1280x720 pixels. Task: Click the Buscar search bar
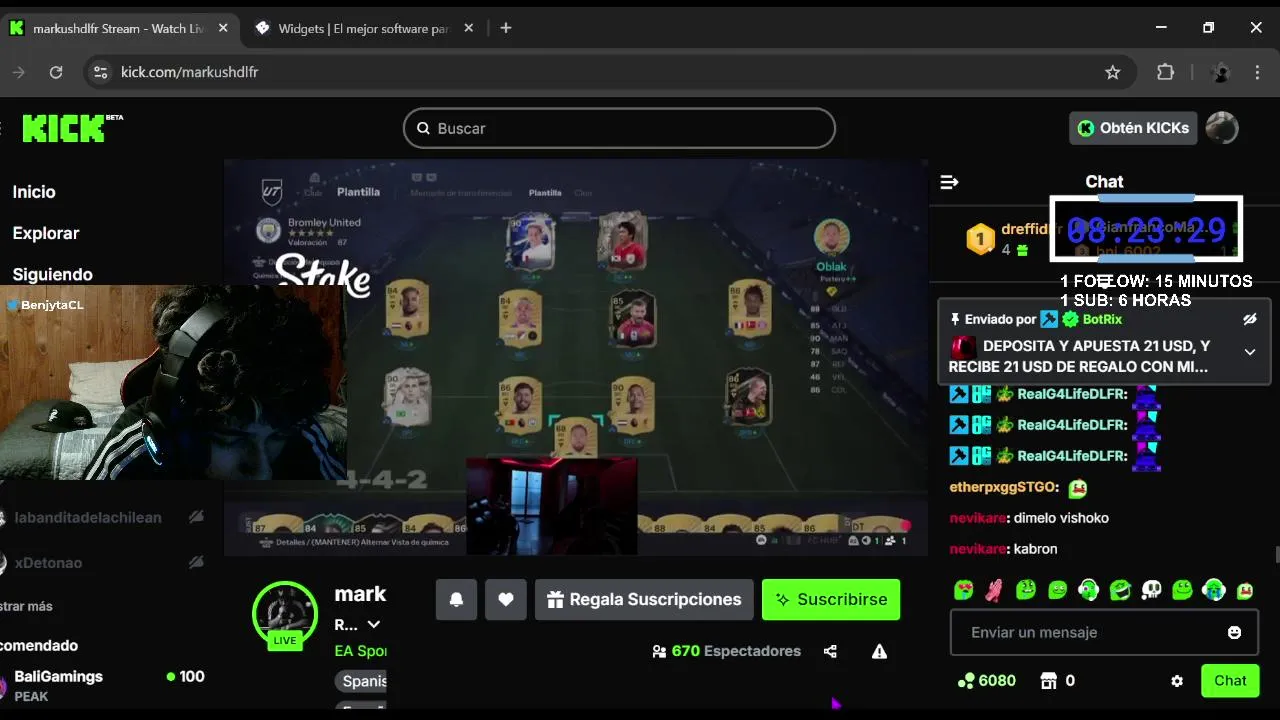[x=619, y=128]
